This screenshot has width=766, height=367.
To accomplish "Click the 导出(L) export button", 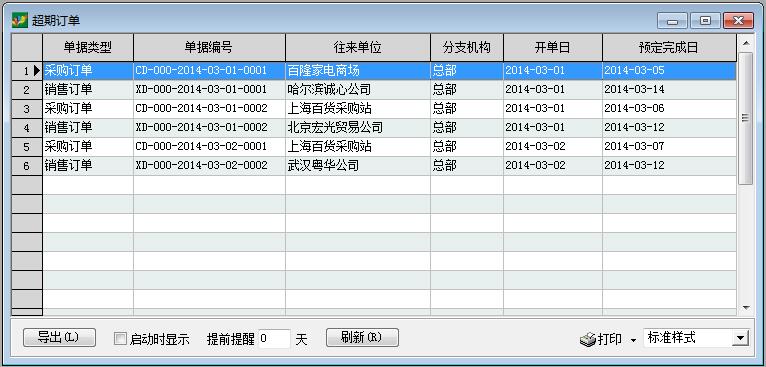I will click(59, 337).
